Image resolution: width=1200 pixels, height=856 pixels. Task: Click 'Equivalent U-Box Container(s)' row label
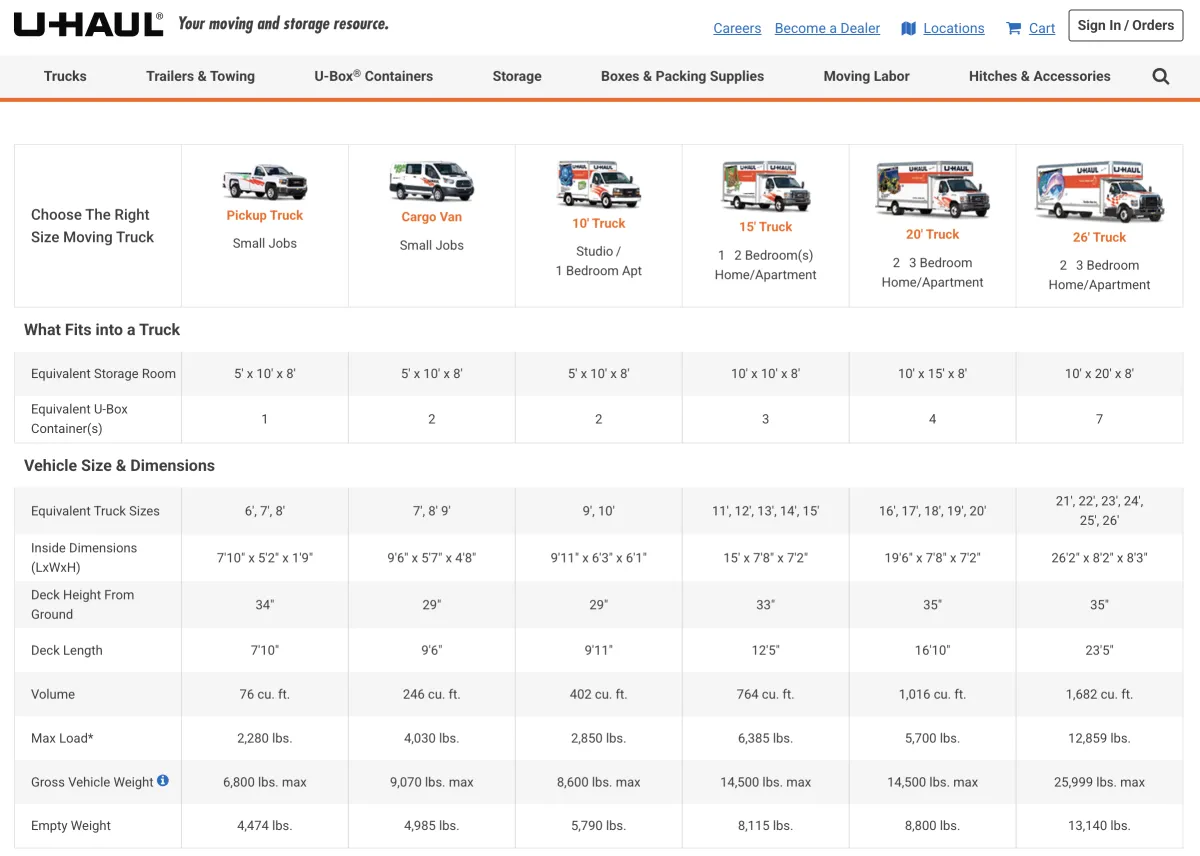click(80, 418)
